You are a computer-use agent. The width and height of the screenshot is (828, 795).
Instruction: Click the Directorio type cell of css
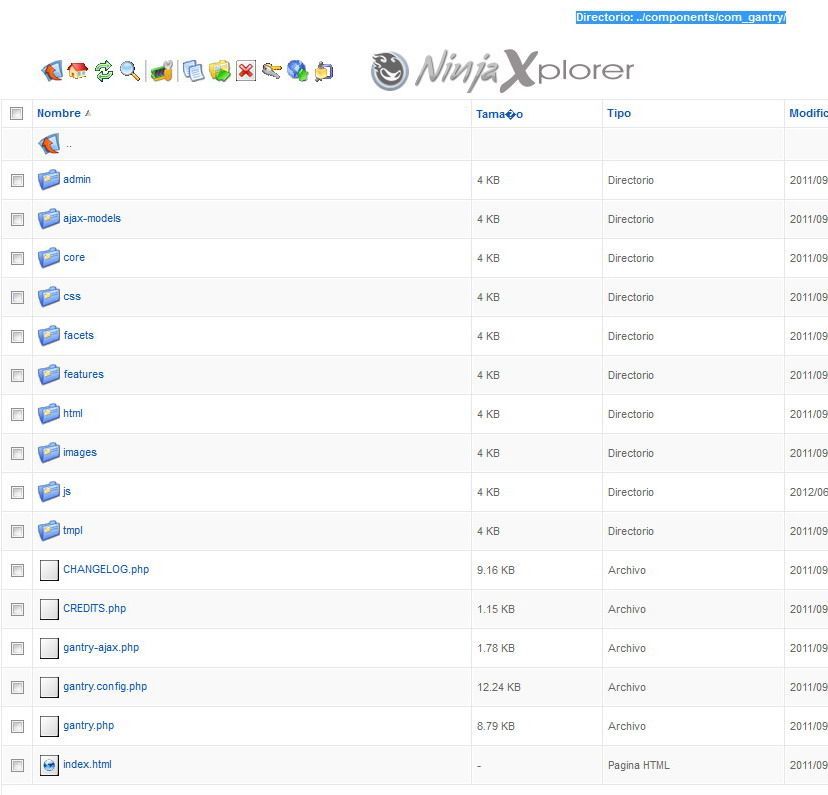(x=631, y=297)
